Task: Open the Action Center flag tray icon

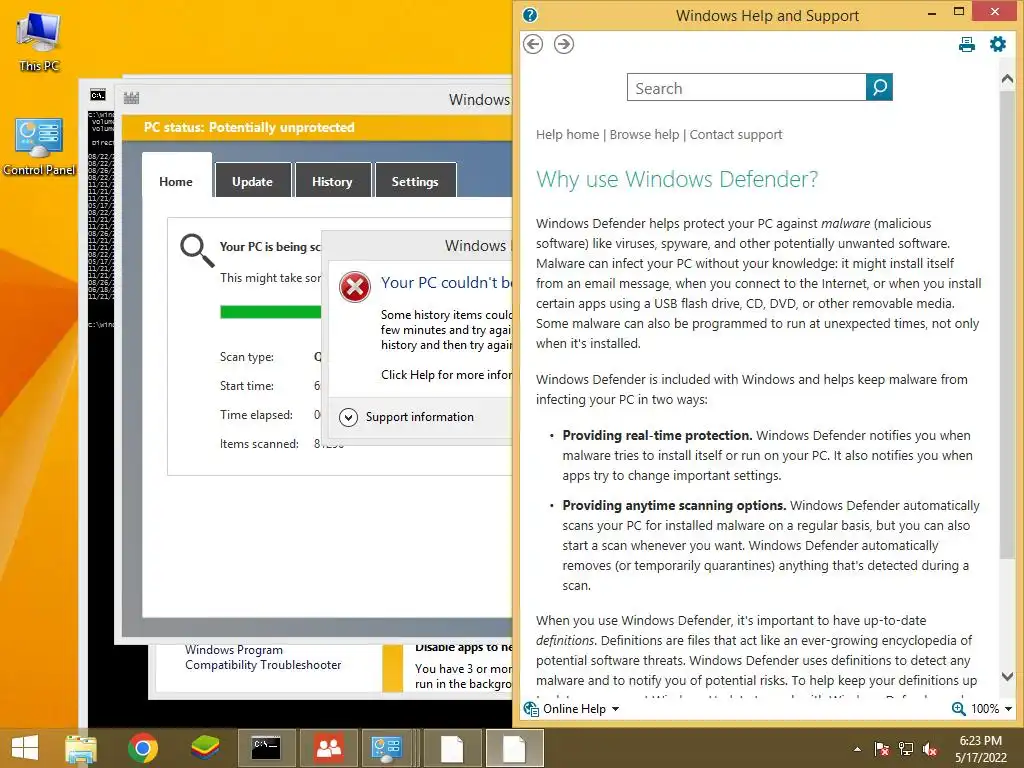Action: (x=882, y=749)
